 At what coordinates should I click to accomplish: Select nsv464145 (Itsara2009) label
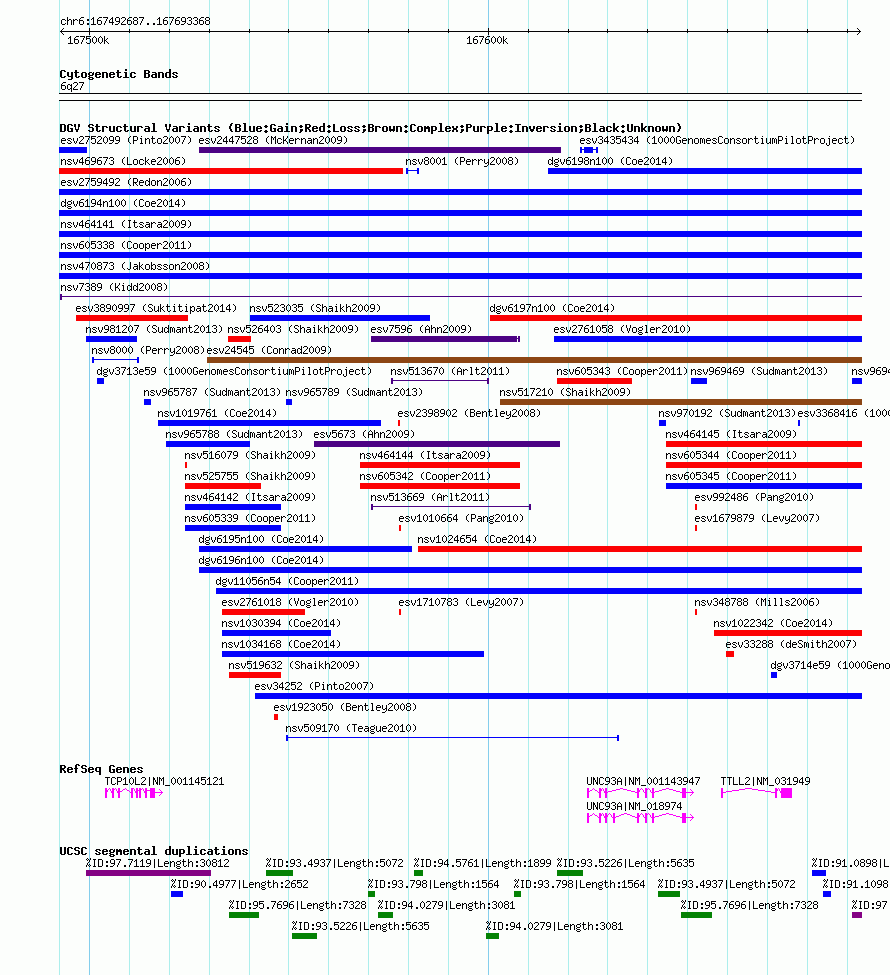click(x=731, y=435)
